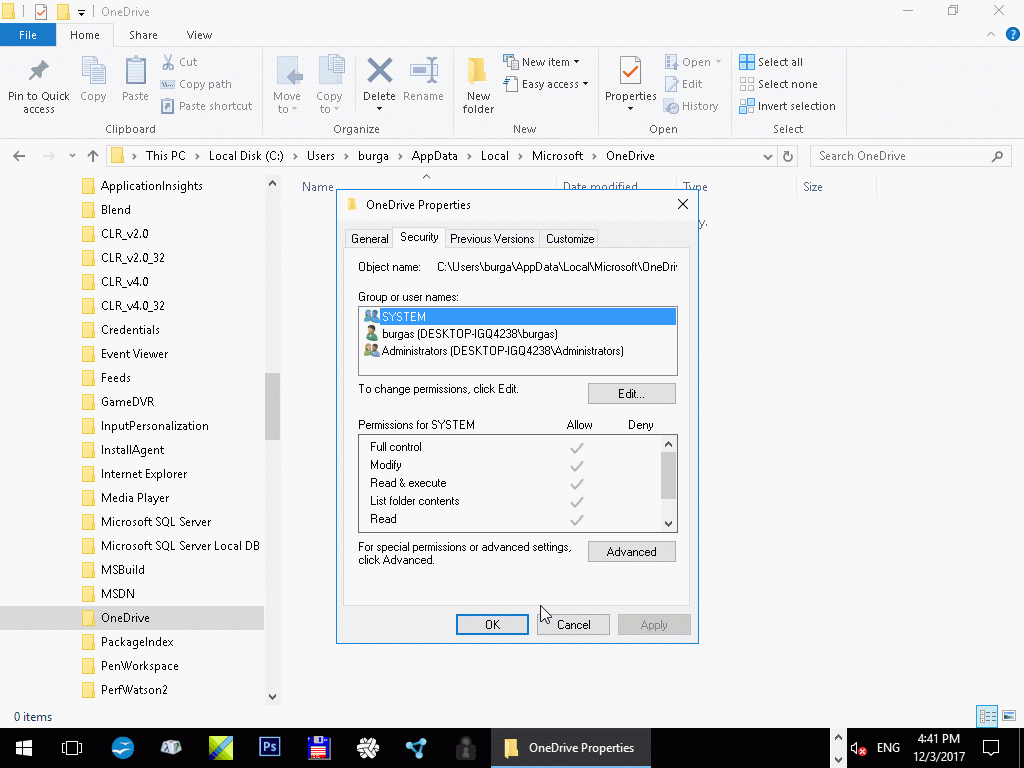Open Customize tab in Properties
1024x768 pixels.
pos(569,238)
